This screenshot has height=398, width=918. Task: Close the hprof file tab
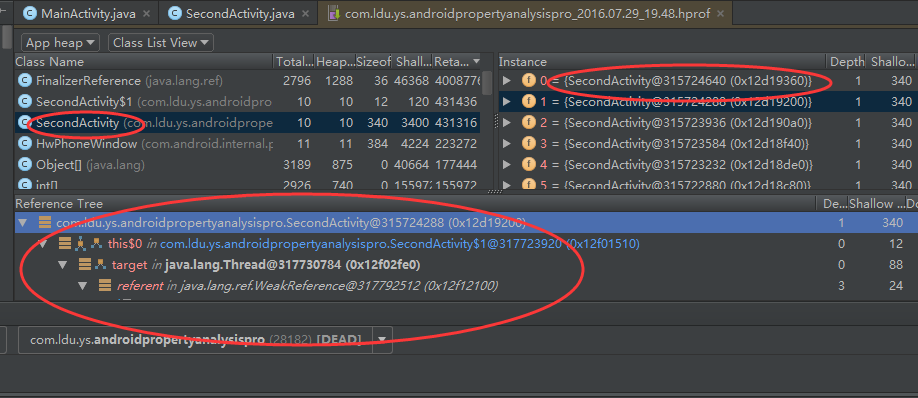click(720, 13)
